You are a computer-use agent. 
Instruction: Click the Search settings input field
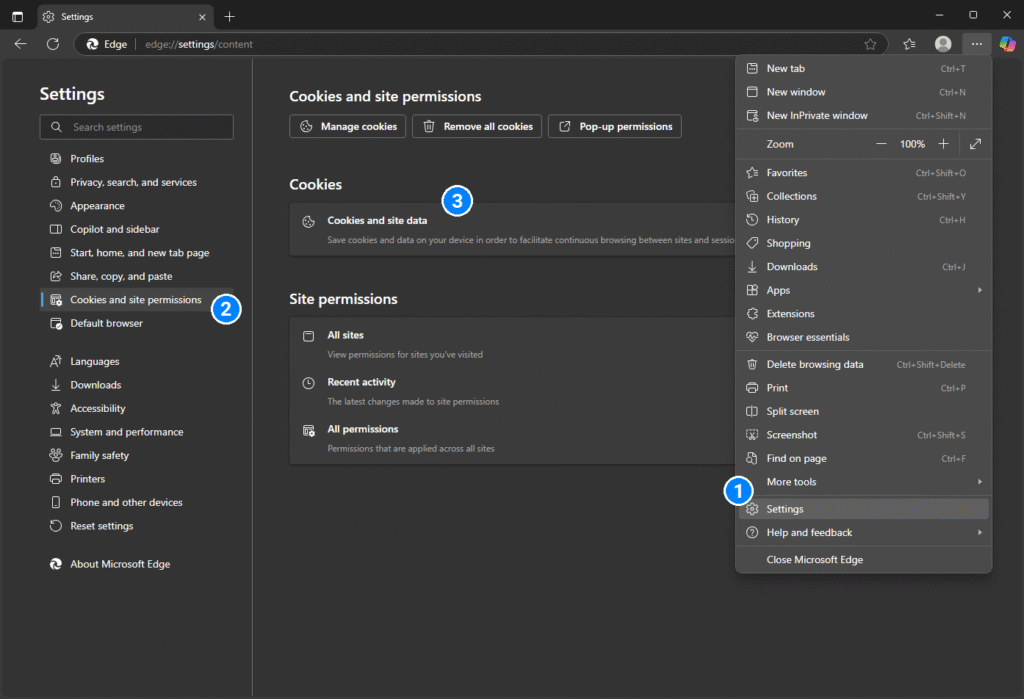(x=145, y=127)
